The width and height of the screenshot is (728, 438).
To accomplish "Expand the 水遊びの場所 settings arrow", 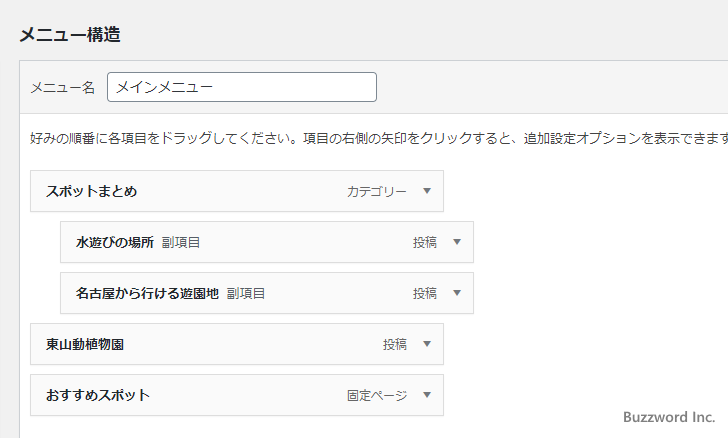I will [456, 242].
